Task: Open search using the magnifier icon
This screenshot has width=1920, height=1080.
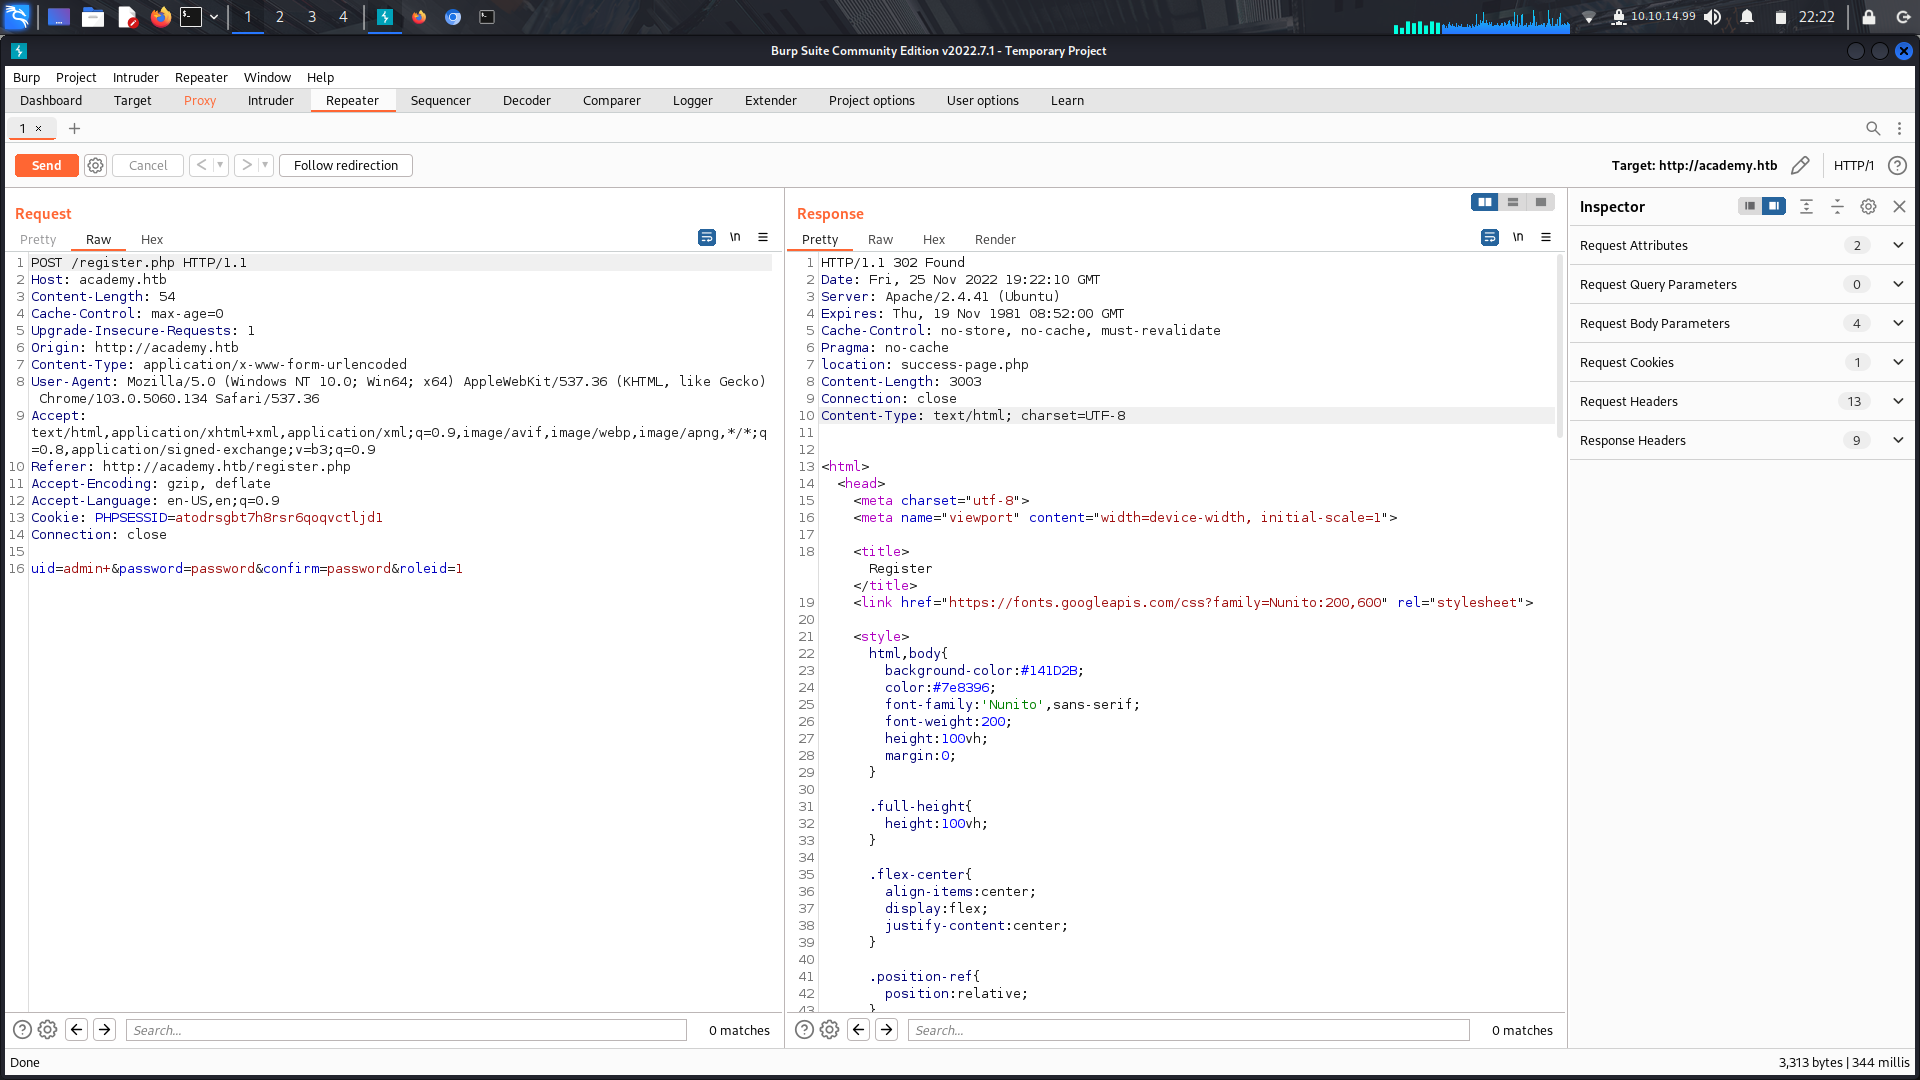Action: pyautogui.click(x=1874, y=128)
